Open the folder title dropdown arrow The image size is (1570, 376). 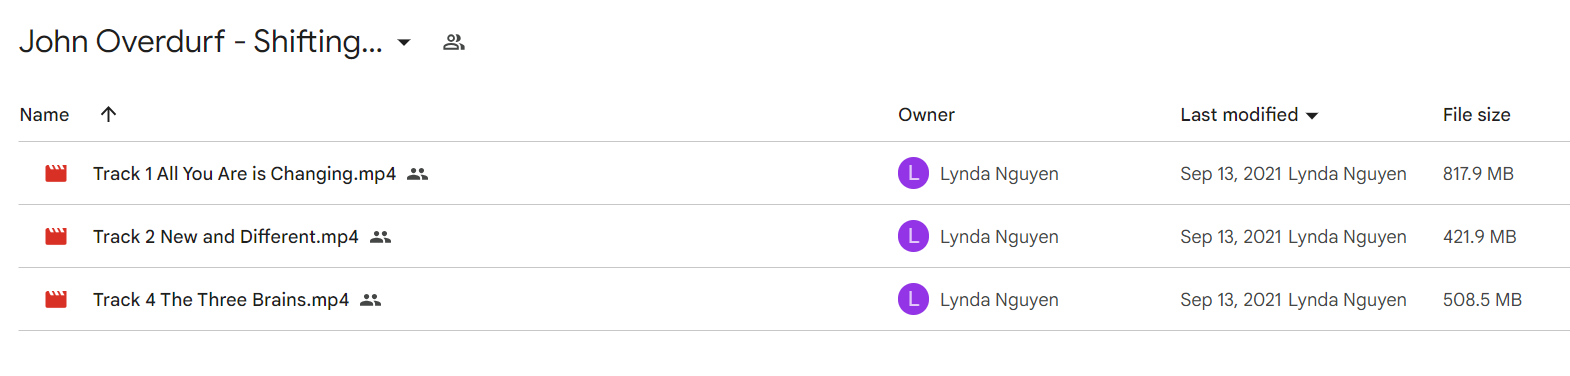(404, 42)
